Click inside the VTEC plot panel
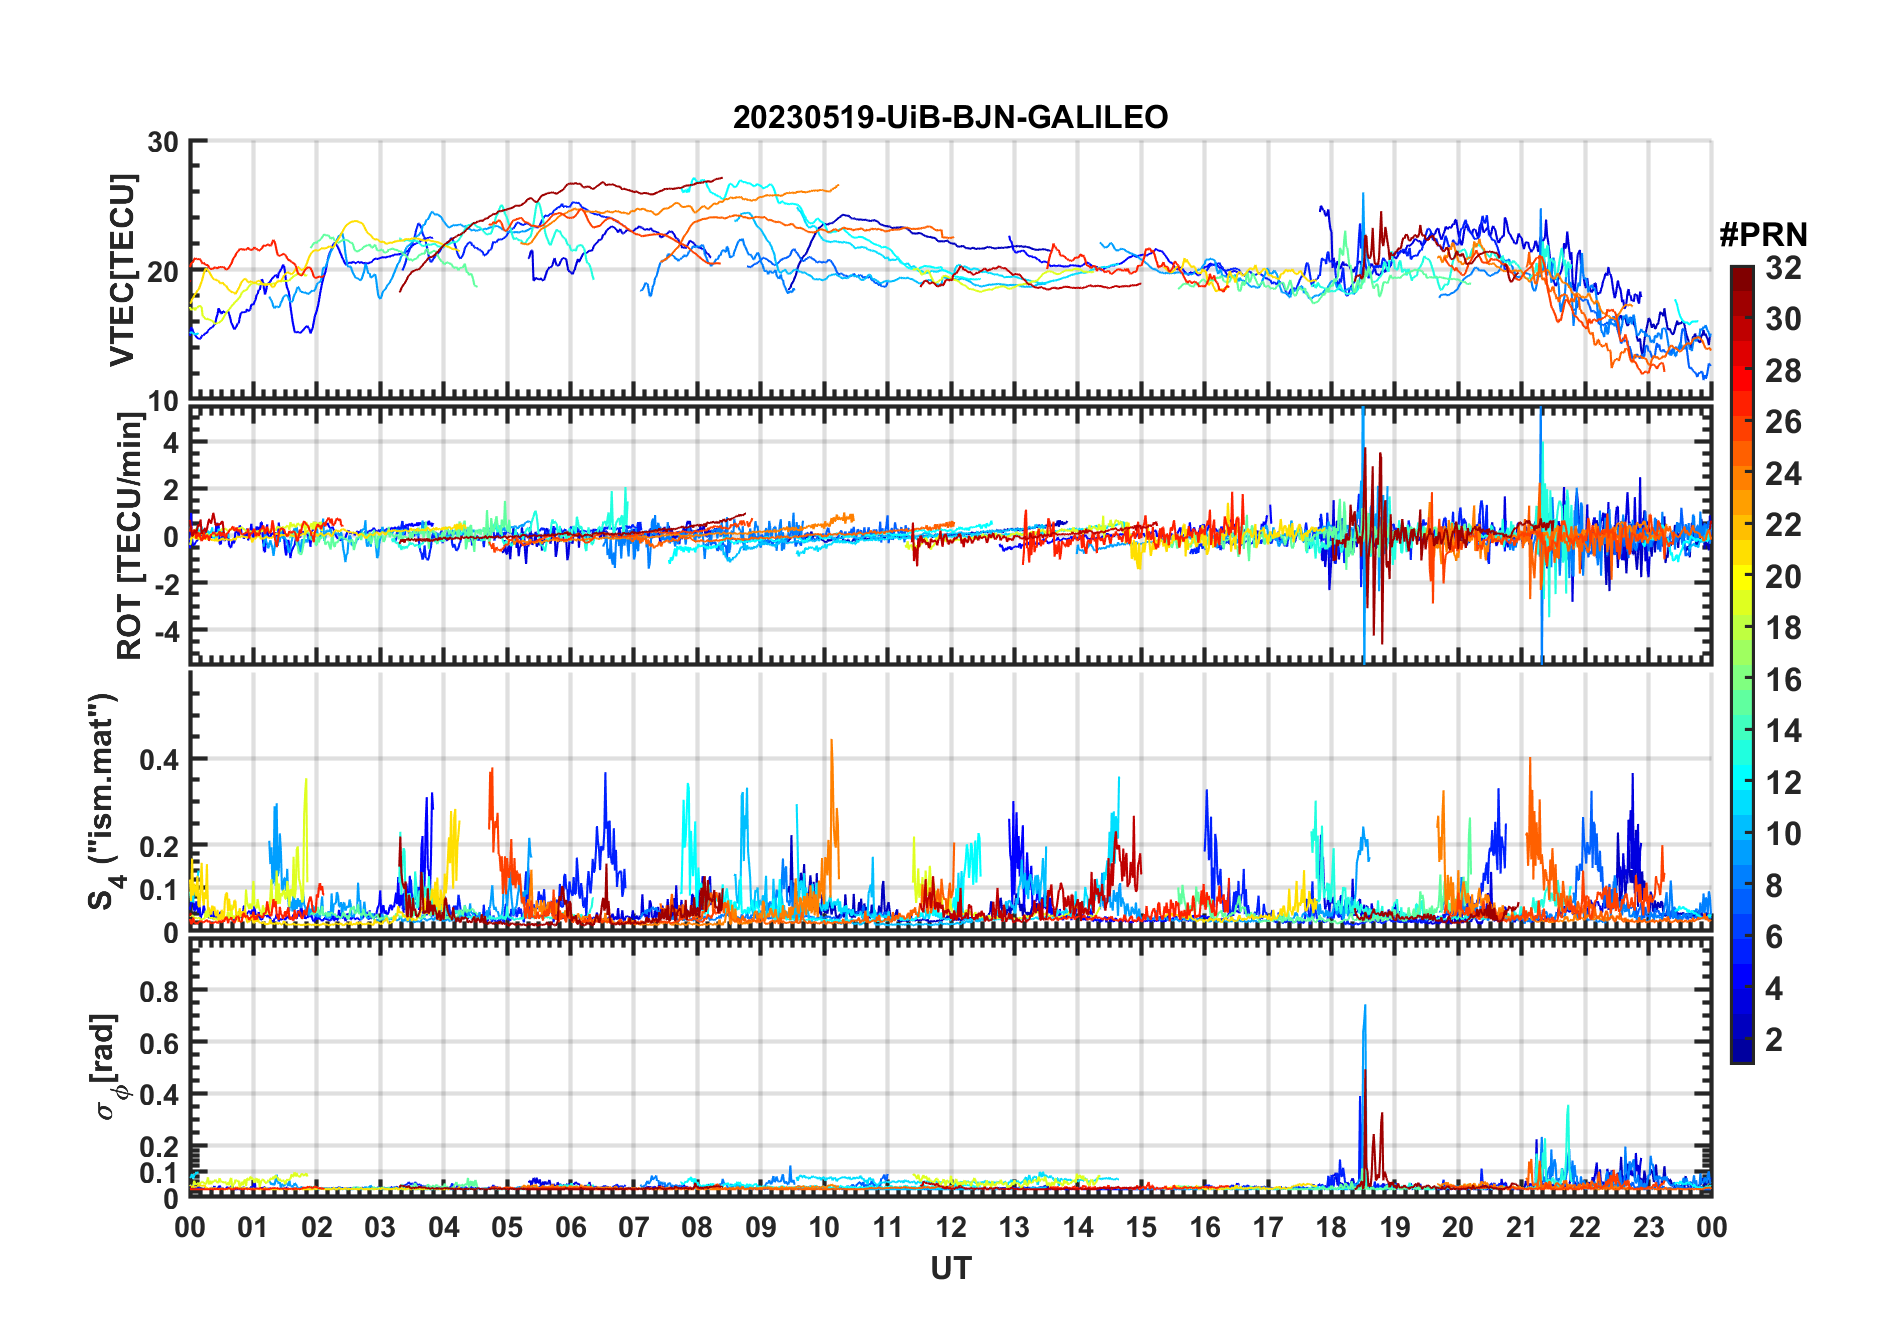 tap(951, 270)
